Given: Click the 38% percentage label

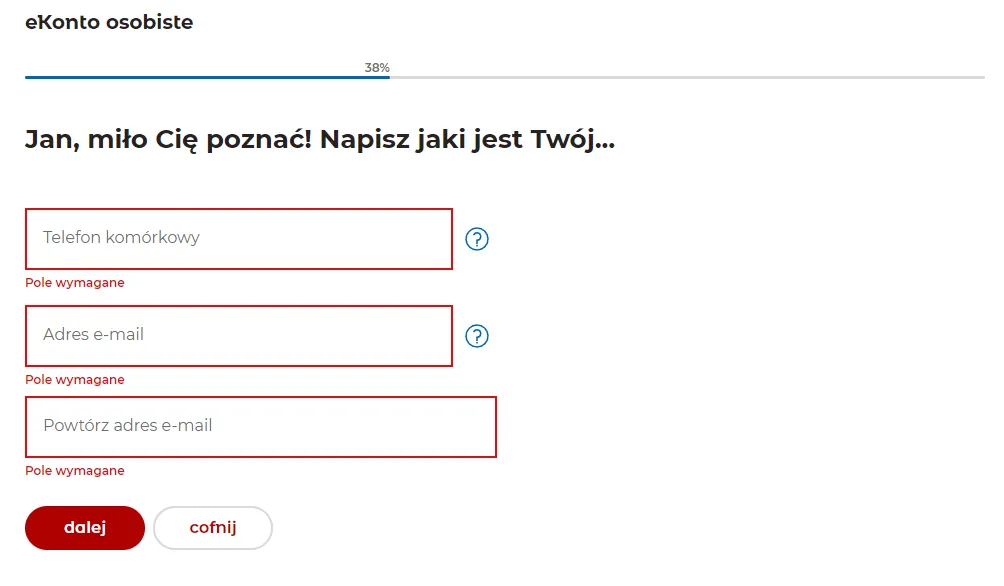Looking at the screenshot, I should click(x=375, y=69).
